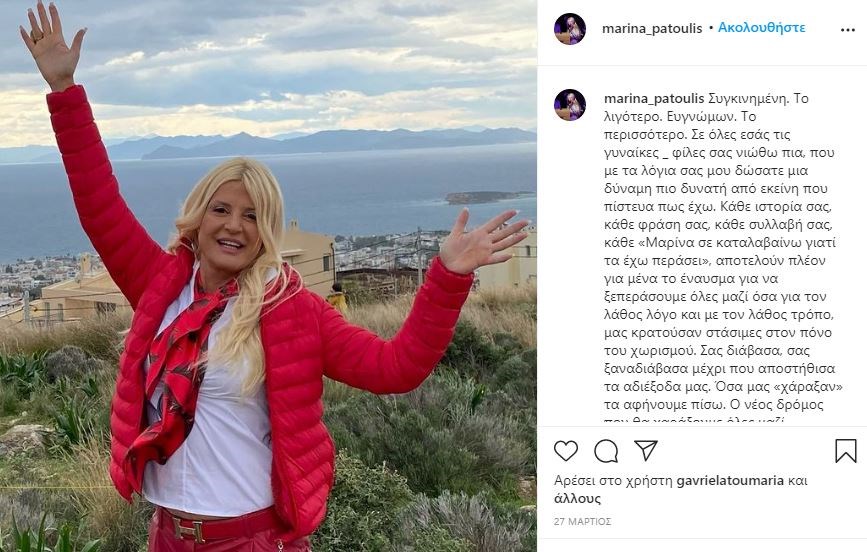Viewport: 867px width, 552px height.
Task: Open the post date 27 ΜΑΡΤΙΟΣ
Action: click(582, 522)
